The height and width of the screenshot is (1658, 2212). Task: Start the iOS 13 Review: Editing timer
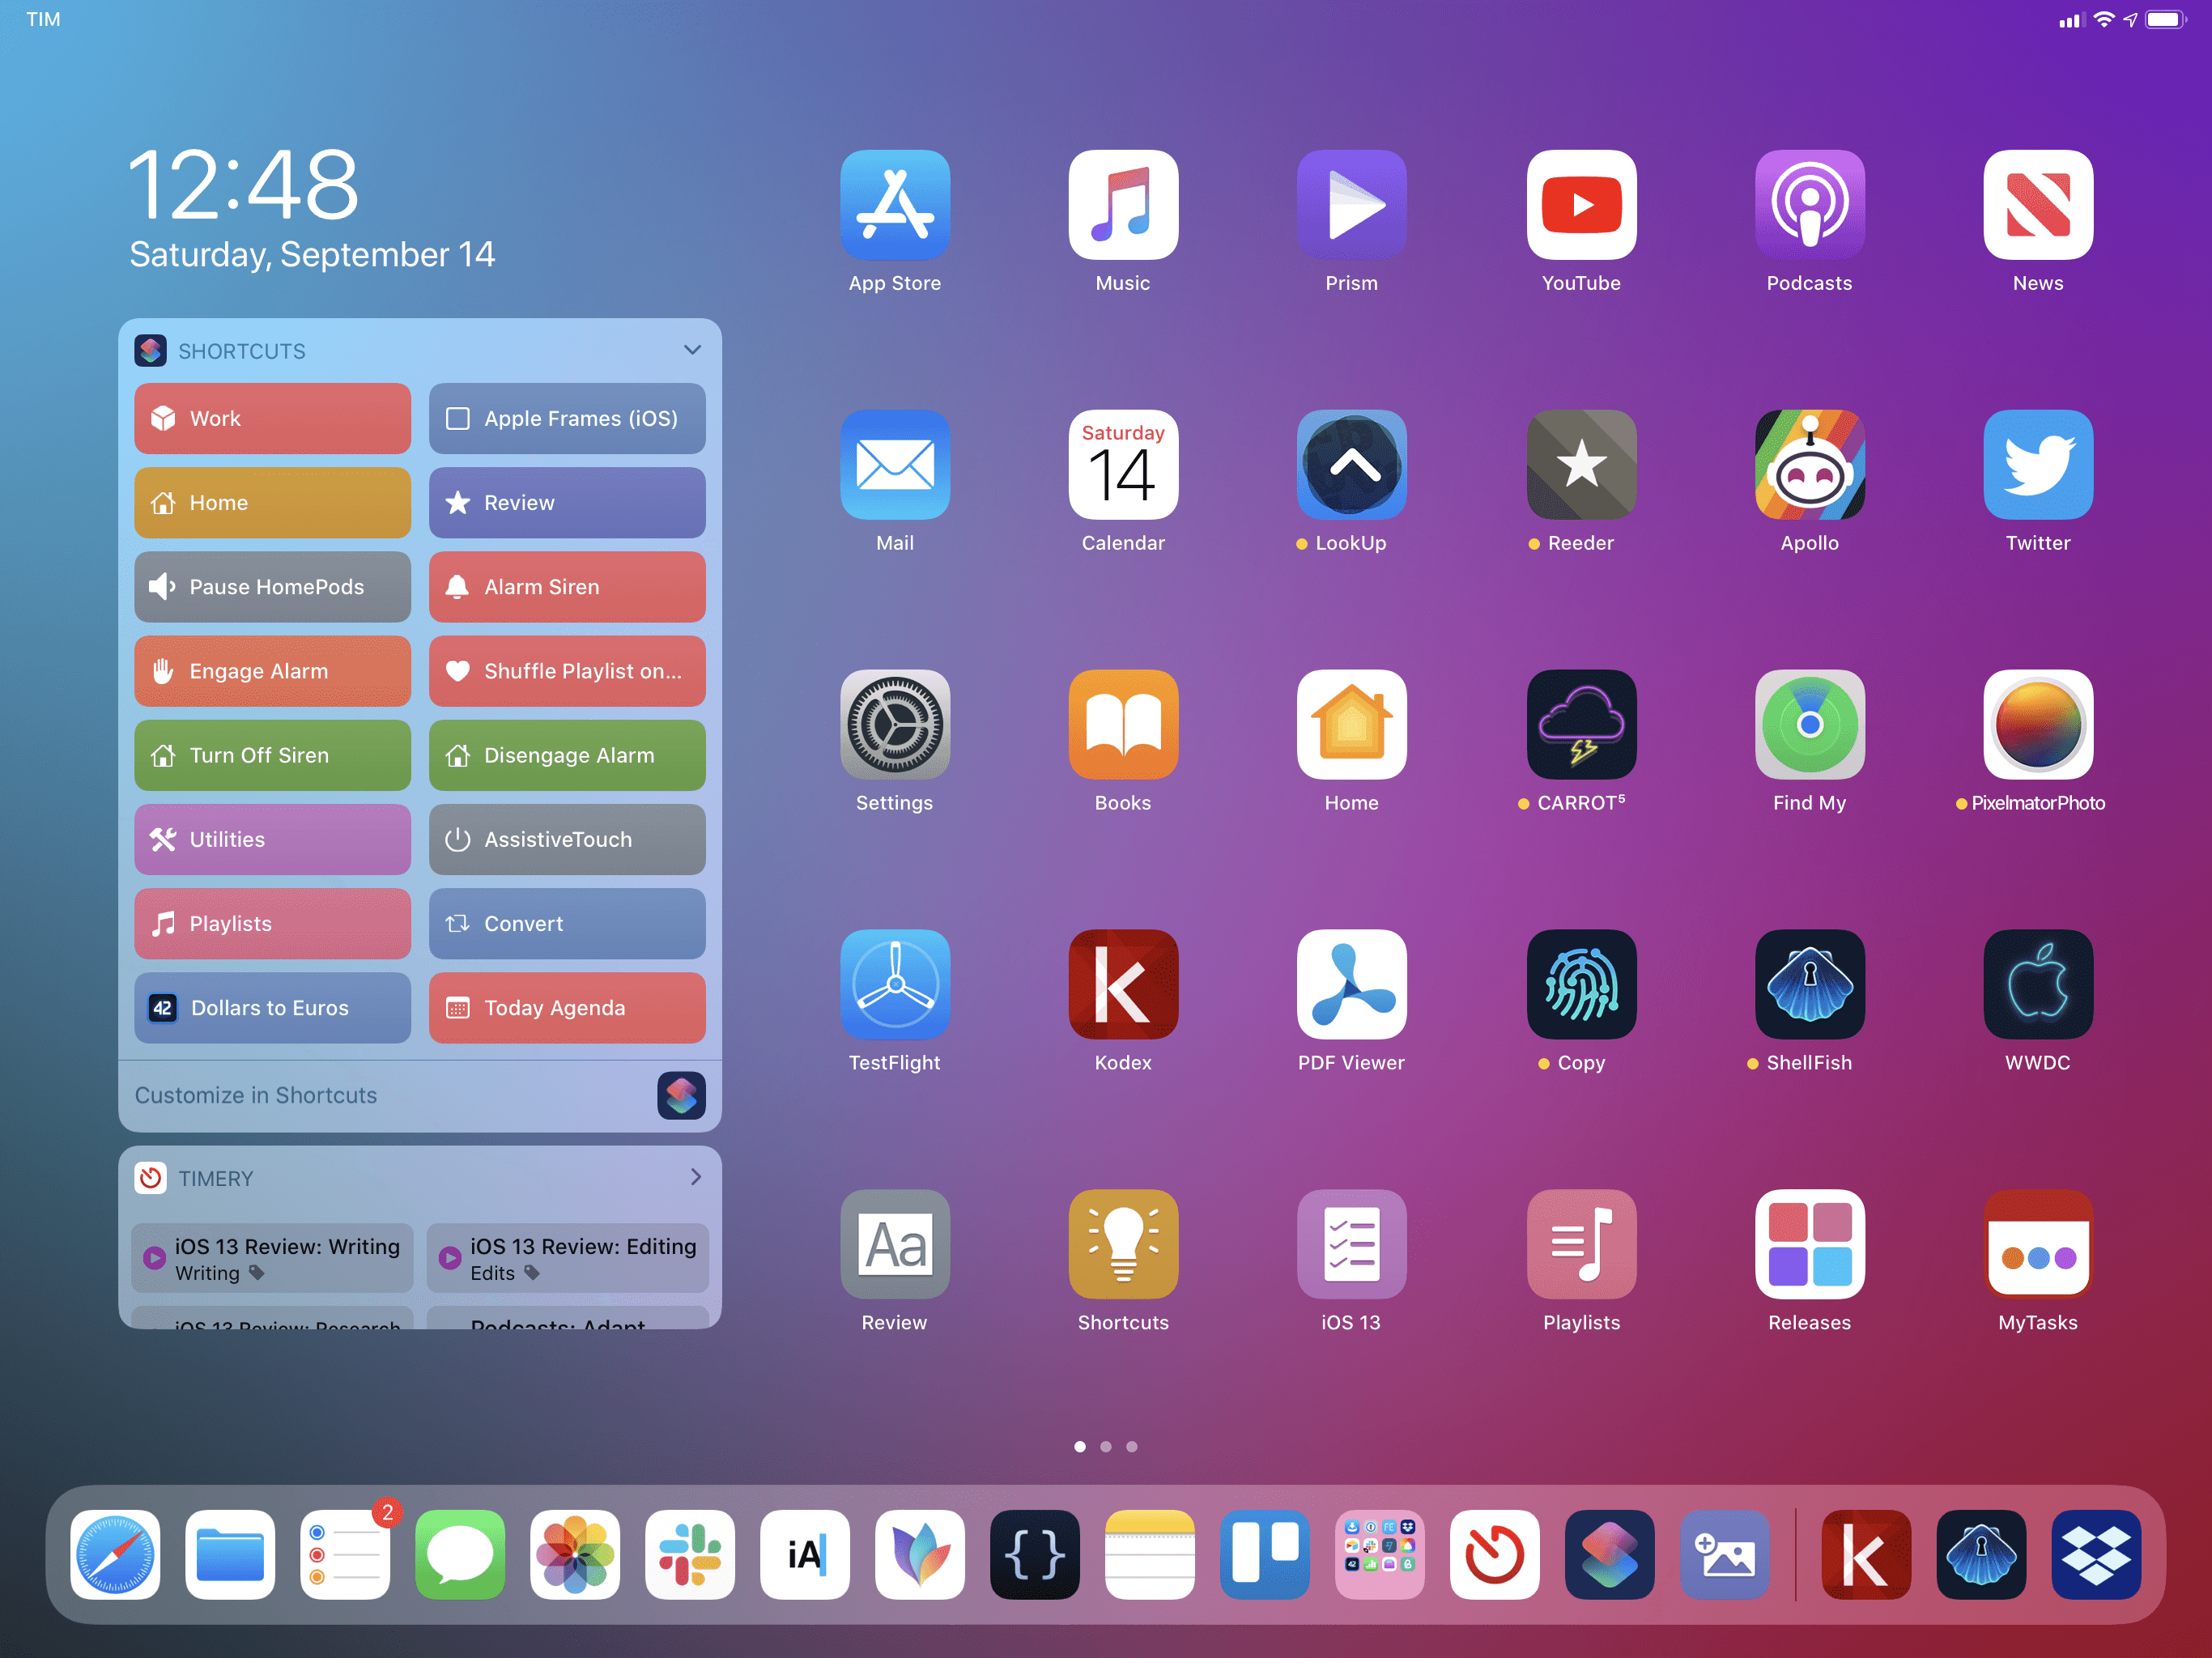tap(567, 1258)
